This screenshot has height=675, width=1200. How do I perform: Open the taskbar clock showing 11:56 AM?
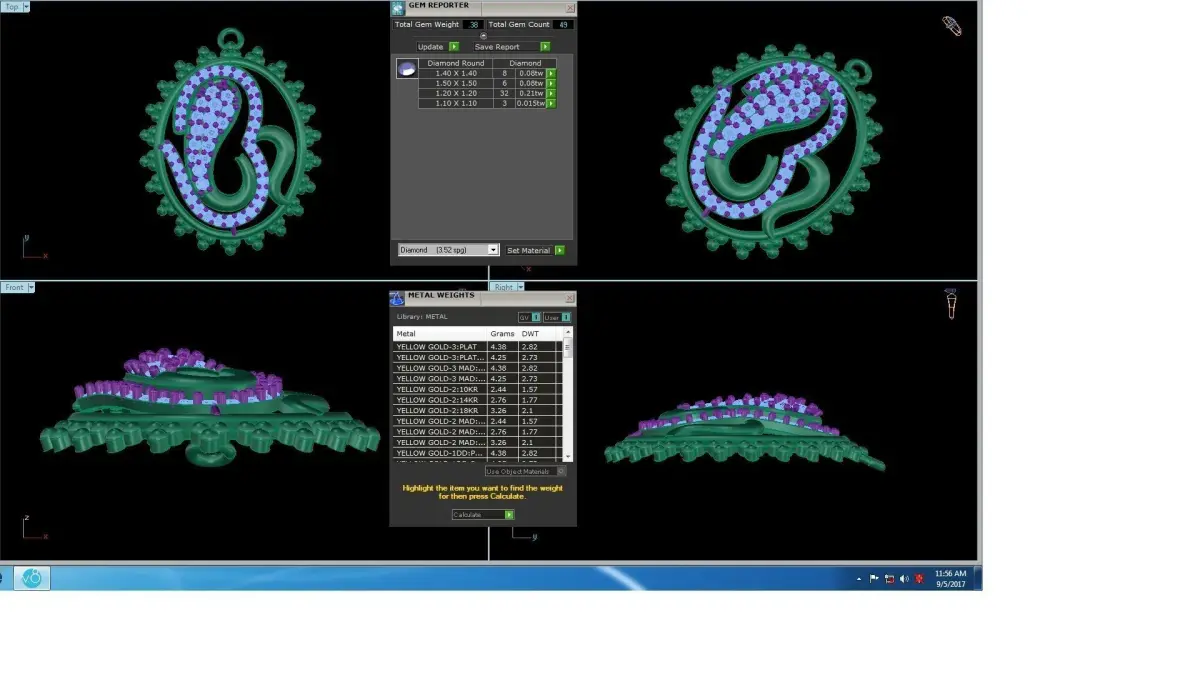(950, 579)
